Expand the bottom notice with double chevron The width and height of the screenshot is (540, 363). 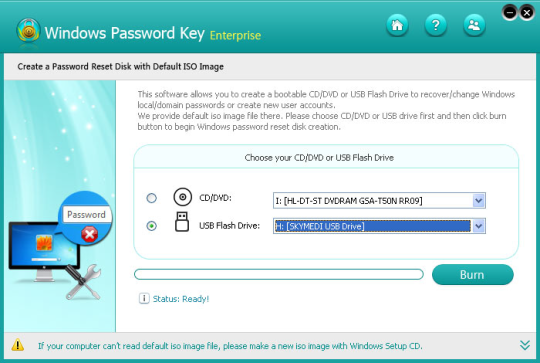pos(525,345)
